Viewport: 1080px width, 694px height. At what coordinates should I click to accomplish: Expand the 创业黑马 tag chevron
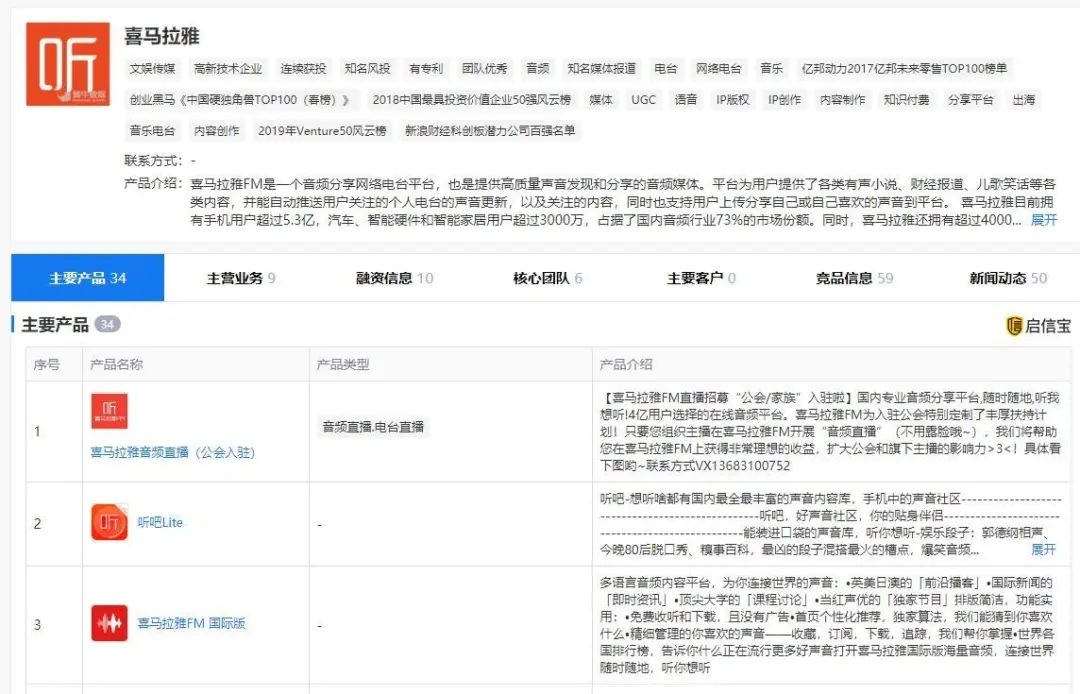click(346, 100)
